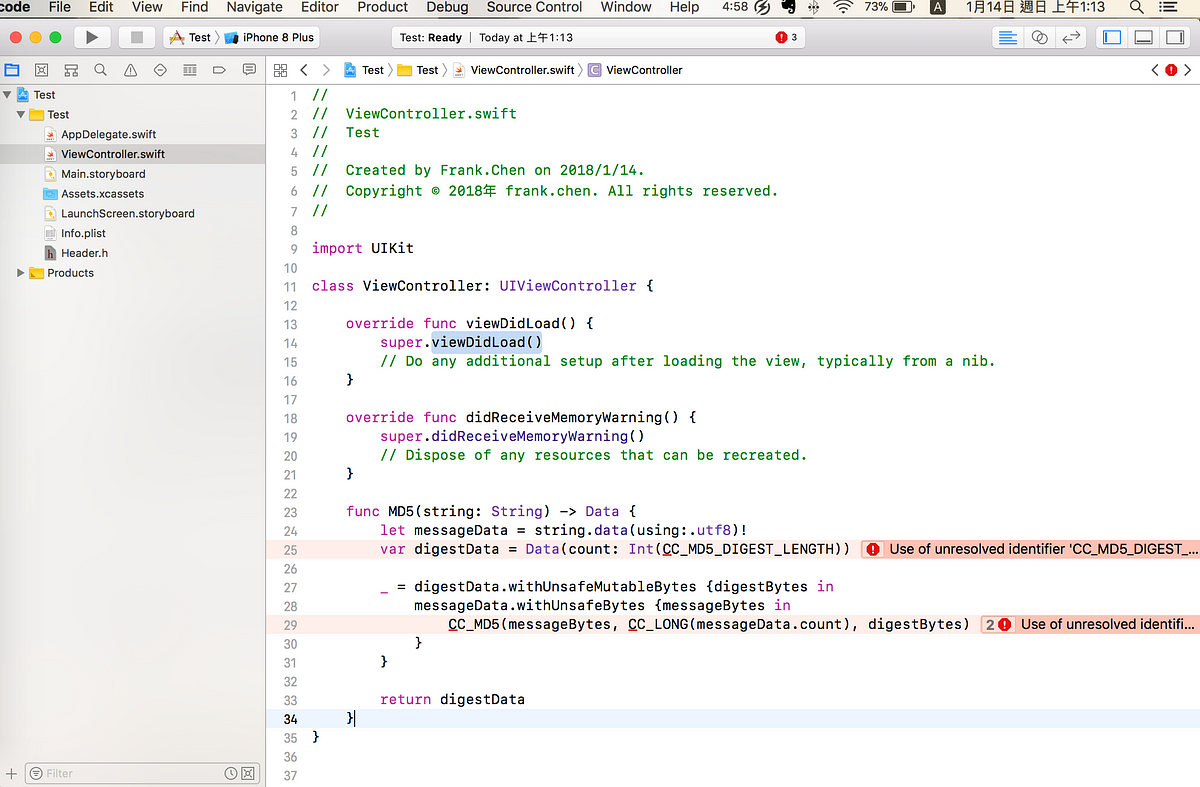The image size is (1200, 787).
Task: Open the File menu
Action: point(60,7)
